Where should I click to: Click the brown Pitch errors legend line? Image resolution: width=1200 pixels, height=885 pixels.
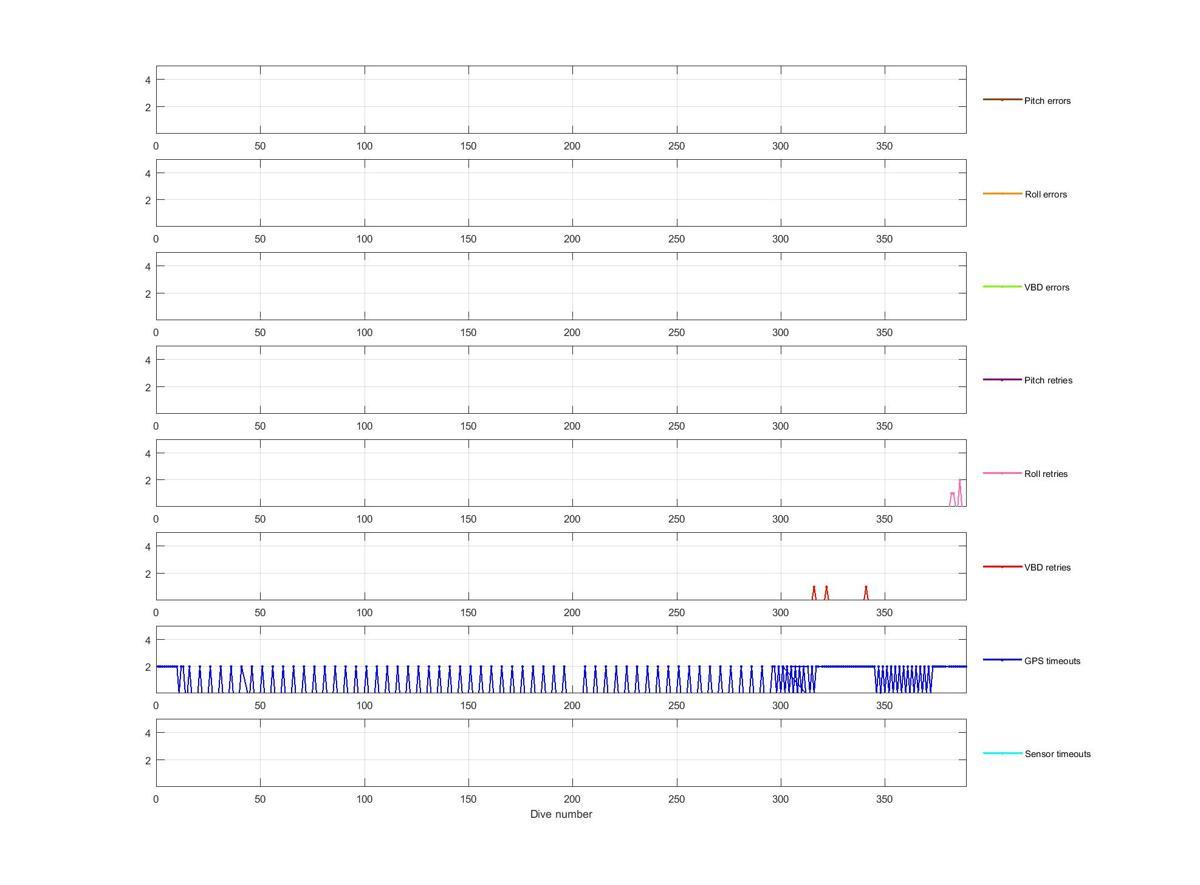pyautogui.click(x=1002, y=100)
